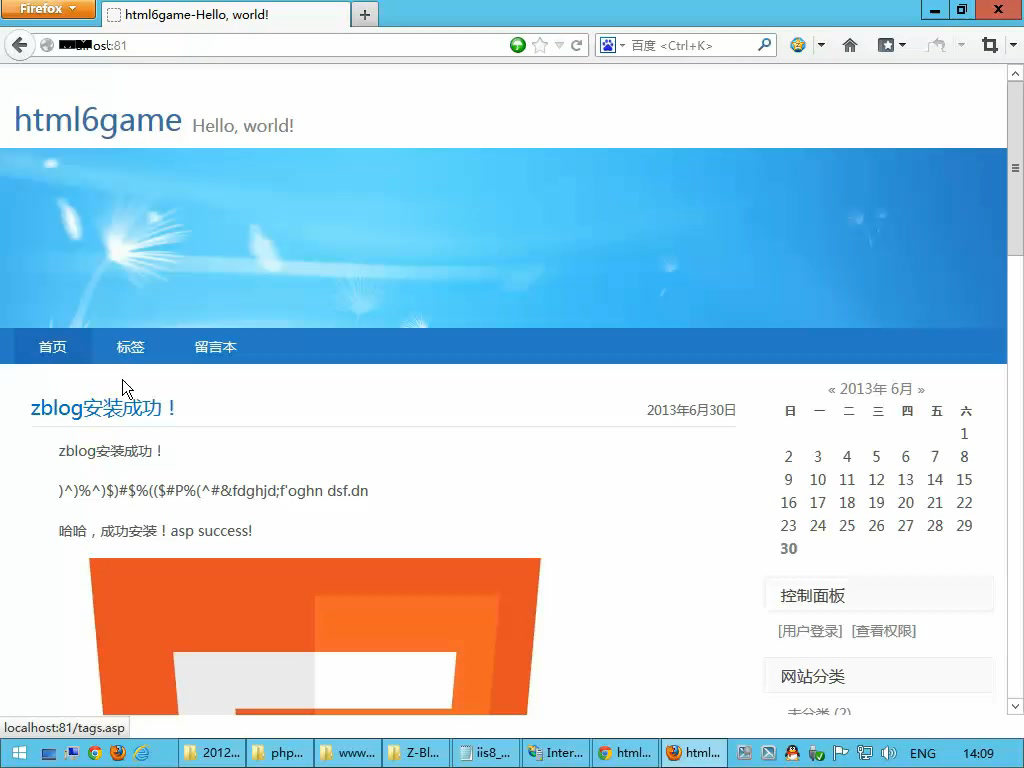Reload the page with refresh icon
Viewport: 1024px width, 768px height.
tap(577, 45)
